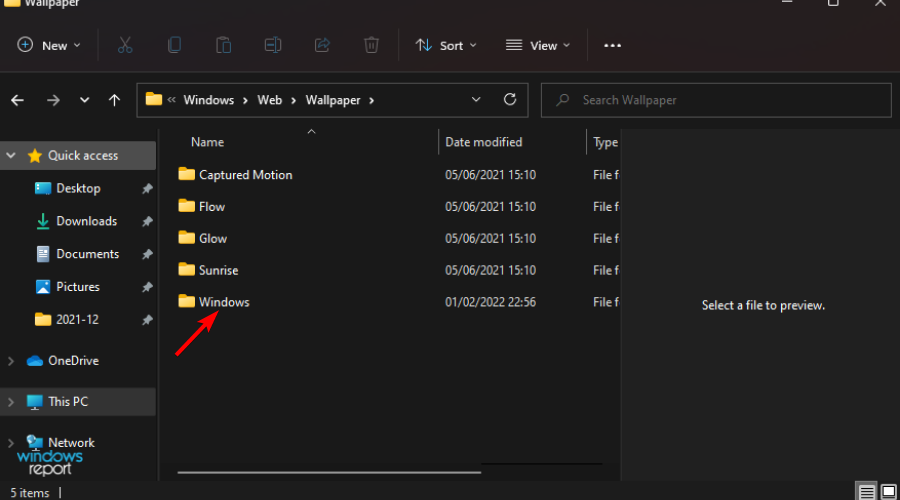Click the Delete trash can icon
This screenshot has height=500, width=900.
pos(371,45)
